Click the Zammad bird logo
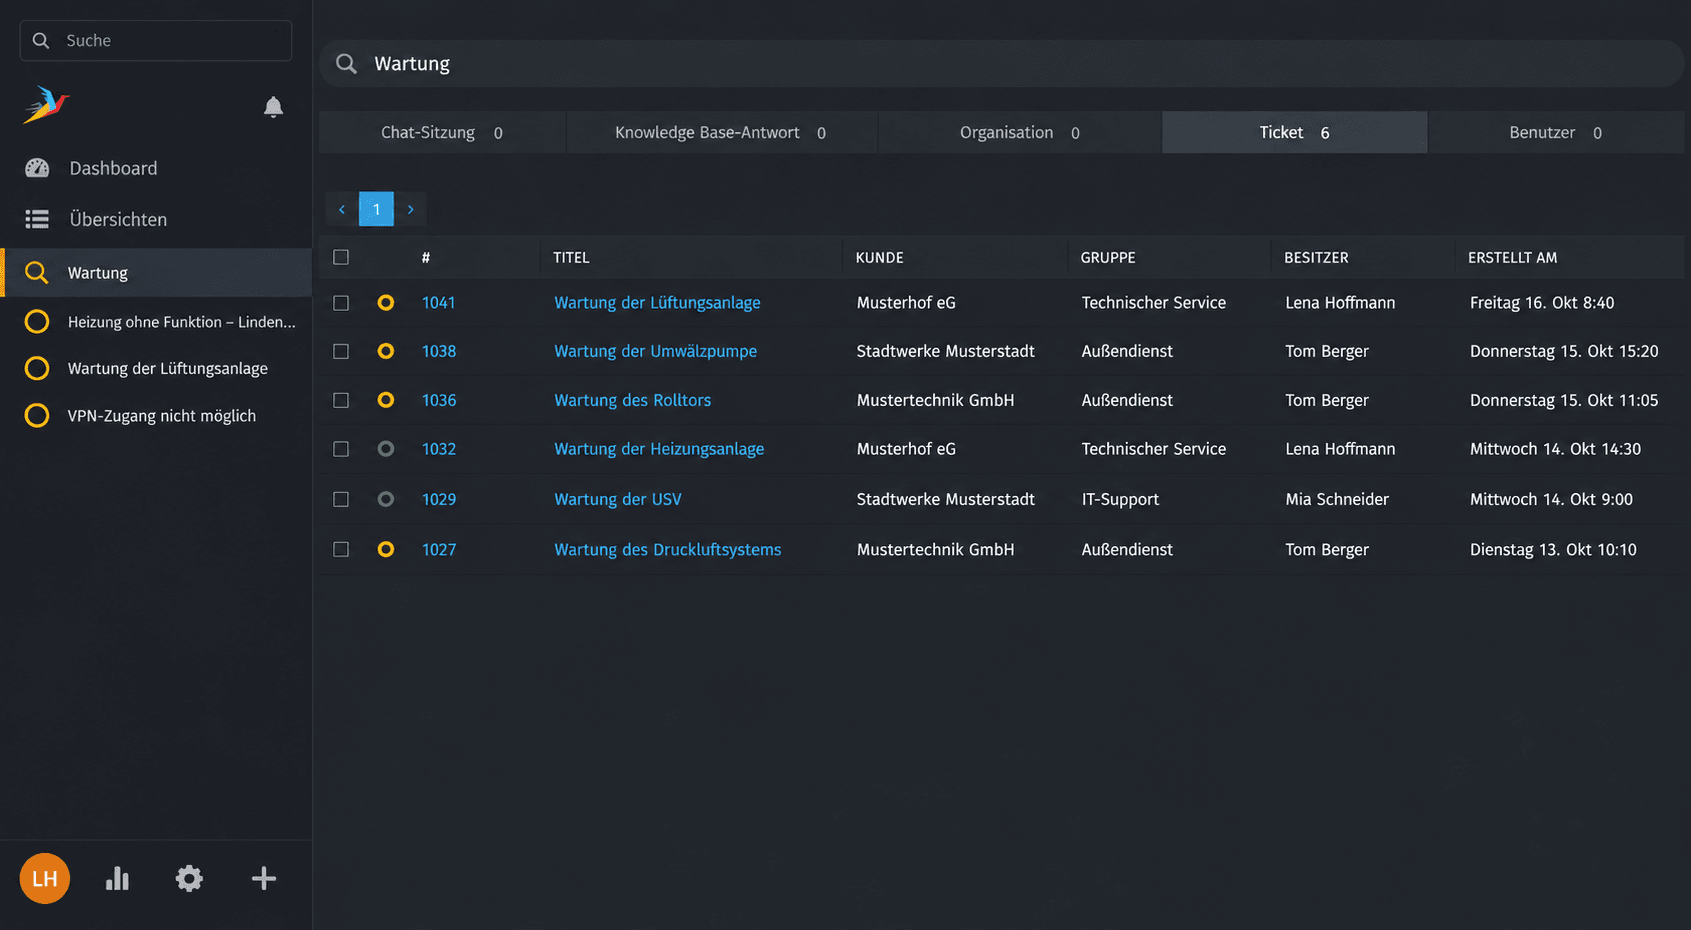The width and height of the screenshot is (1691, 930). pos(46,105)
